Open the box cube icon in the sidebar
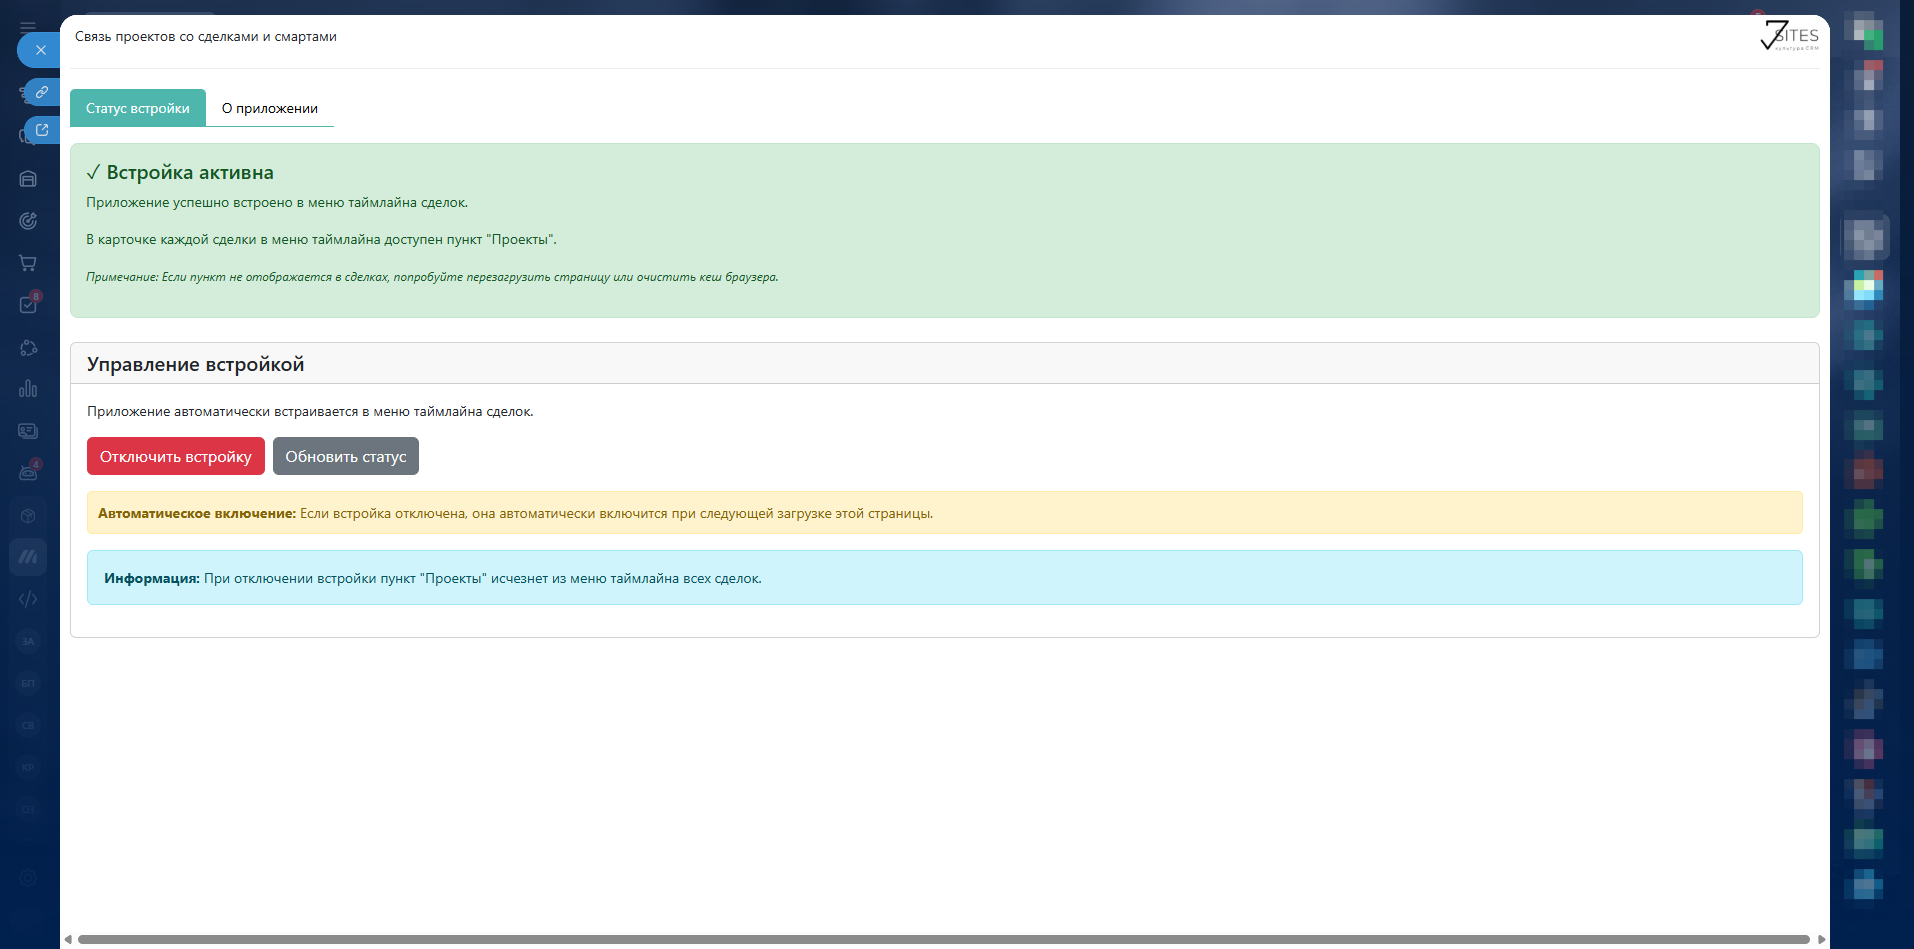Viewport: 1914px width, 949px height. (x=28, y=515)
